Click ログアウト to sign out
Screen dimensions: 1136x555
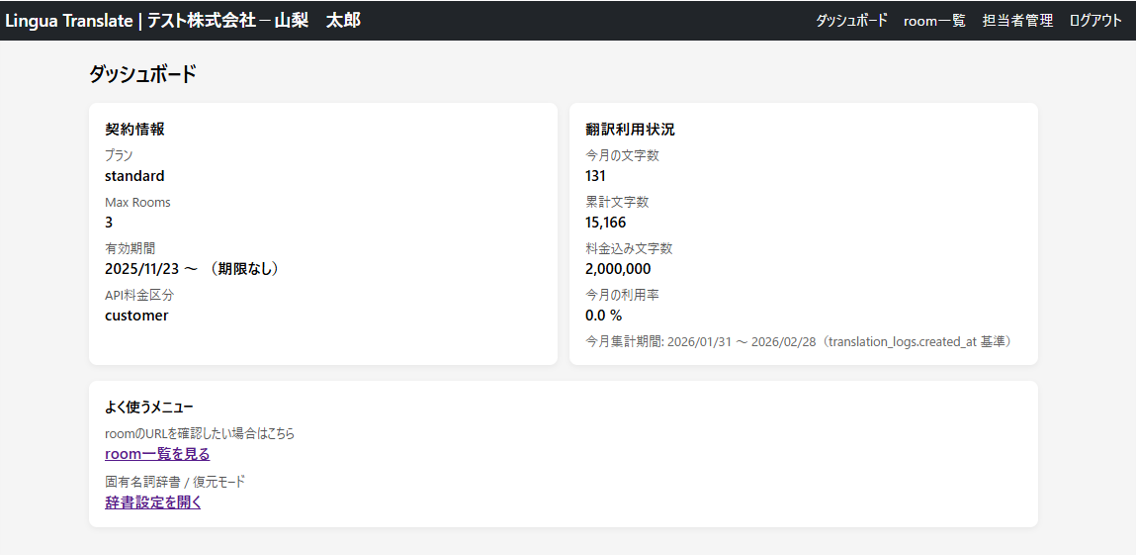1095,20
